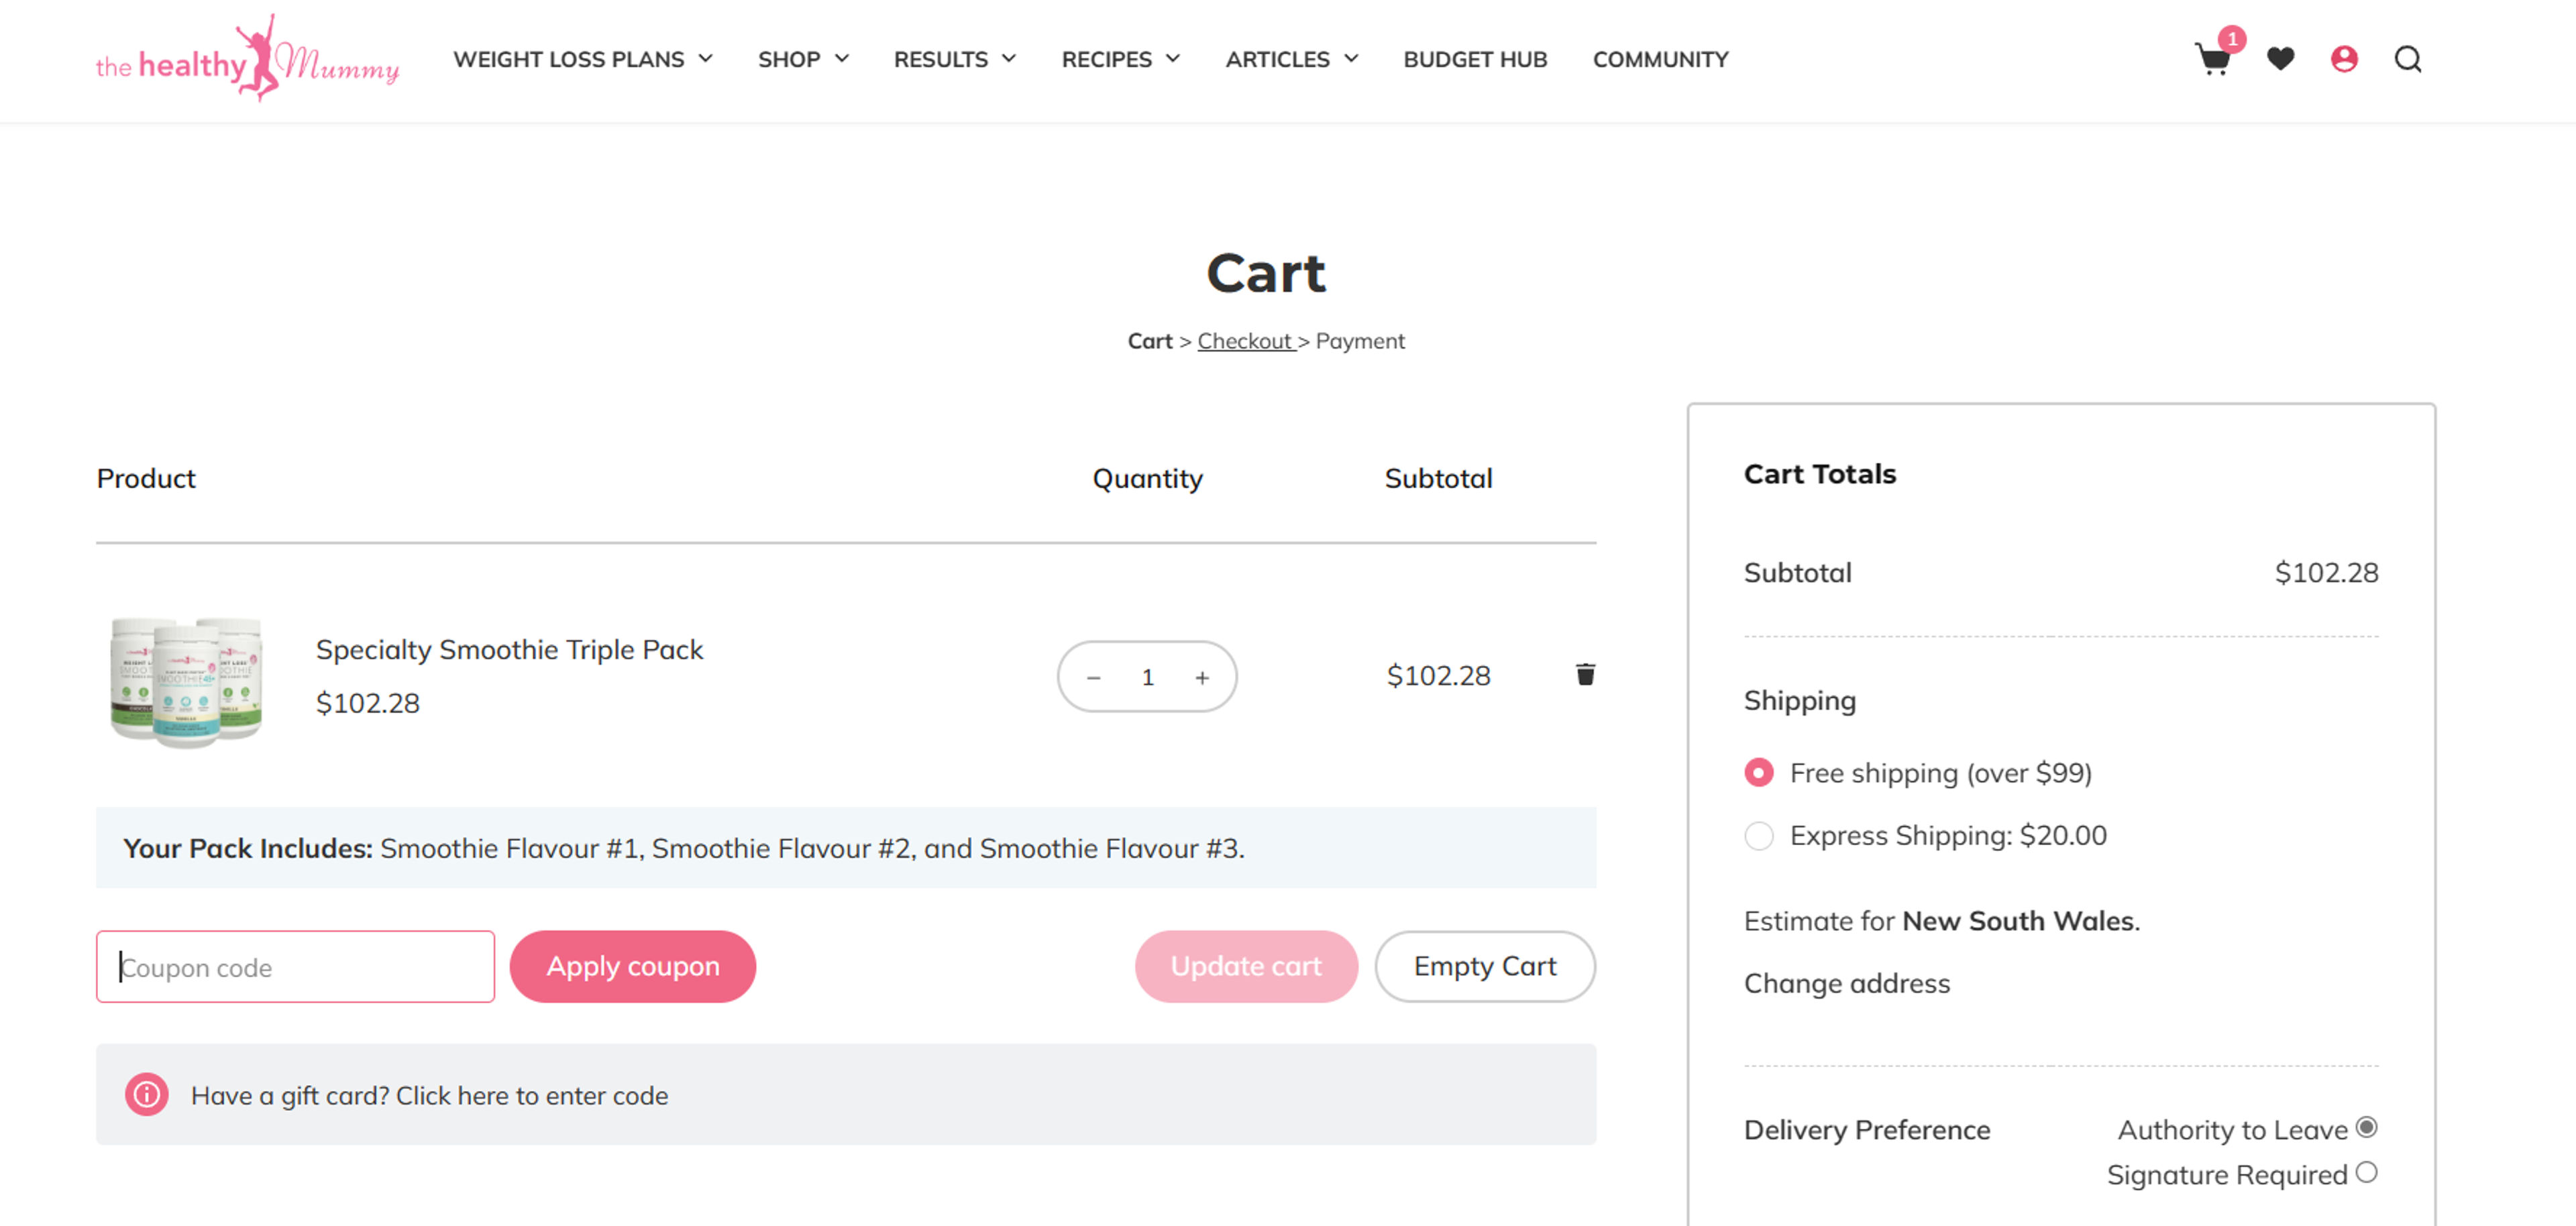Click the Cart Totals subtotal value $102.28
The image size is (2576, 1226).
coord(2326,573)
